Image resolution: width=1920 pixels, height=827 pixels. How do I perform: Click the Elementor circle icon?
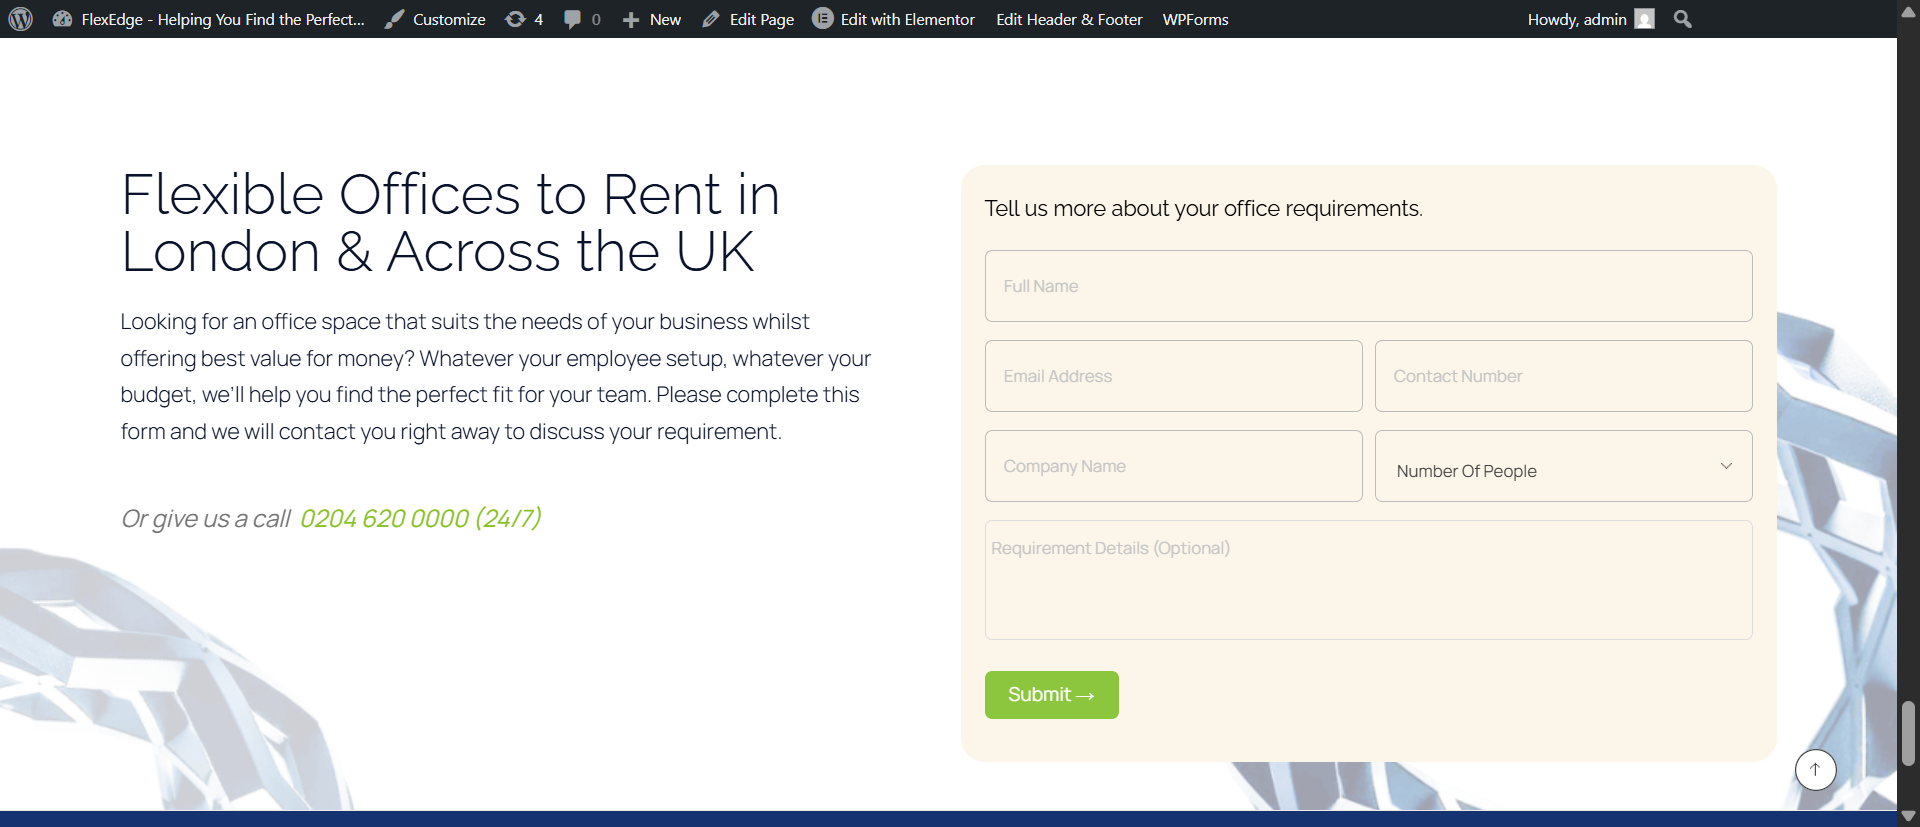point(822,19)
